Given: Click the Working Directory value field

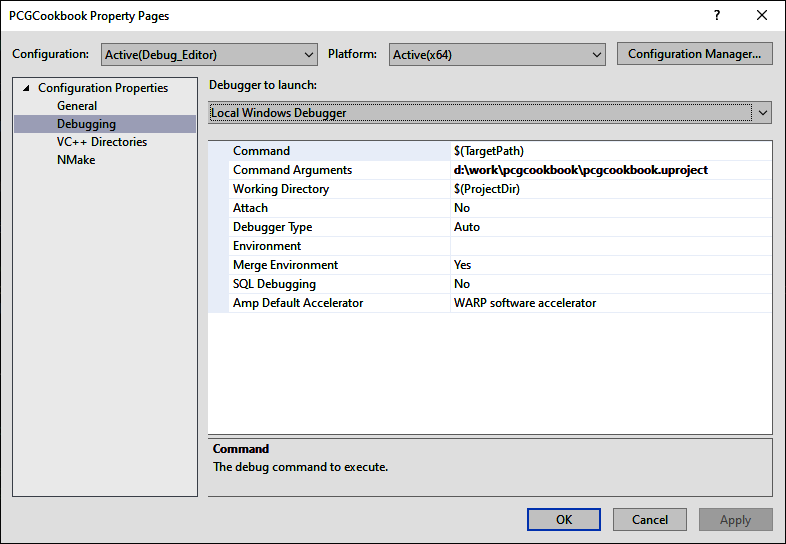Looking at the screenshot, I should (x=610, y=189).
